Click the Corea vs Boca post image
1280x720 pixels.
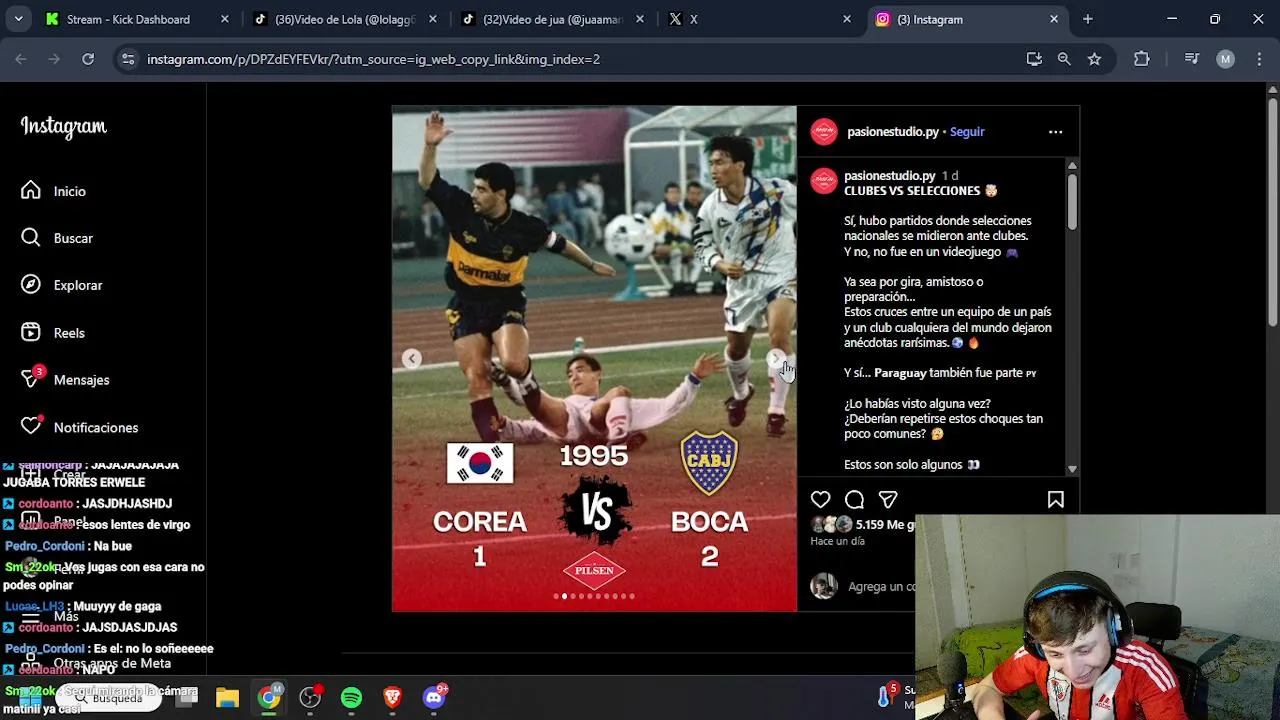click(x=594, y=358)
